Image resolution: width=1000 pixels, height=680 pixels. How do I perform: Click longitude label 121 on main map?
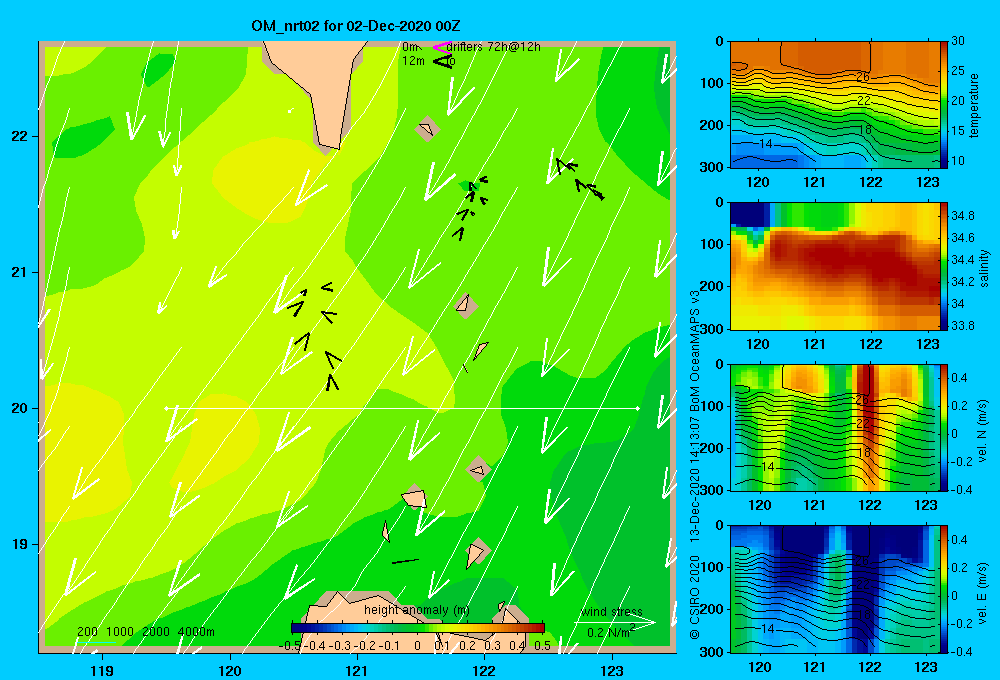click(x=357, y=670)
